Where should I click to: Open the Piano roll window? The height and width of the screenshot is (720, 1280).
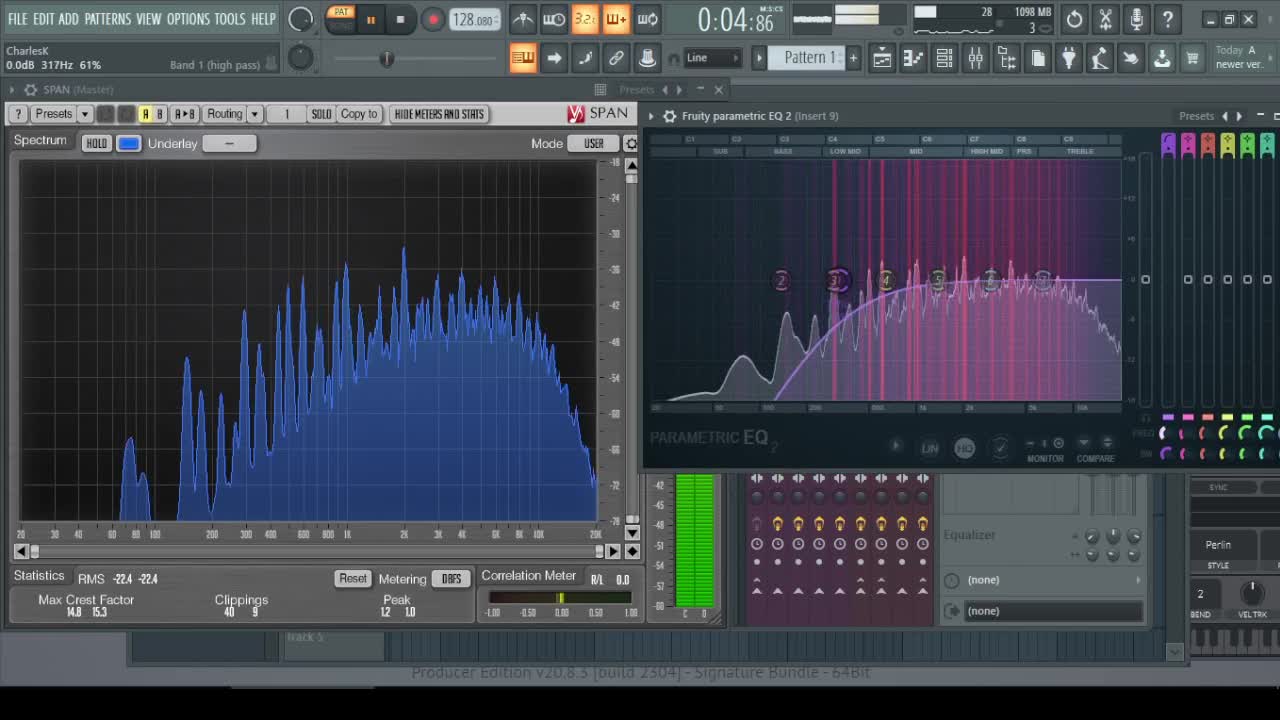click(x=913, y=59)
